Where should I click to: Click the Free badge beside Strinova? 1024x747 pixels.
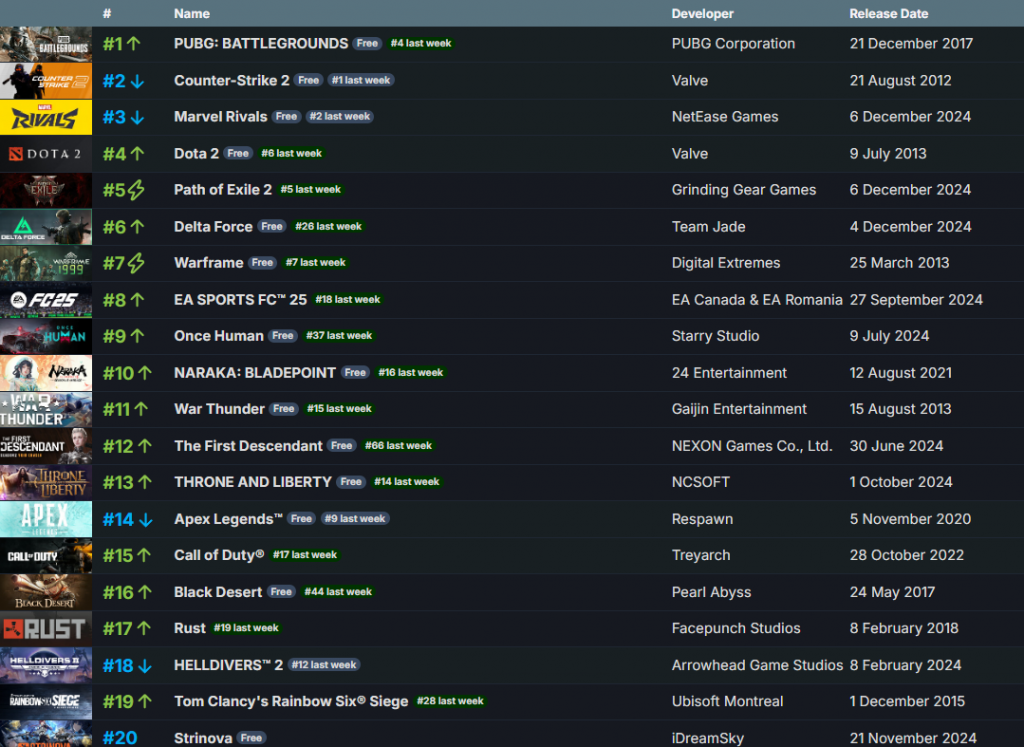click(x=251, y=738)
